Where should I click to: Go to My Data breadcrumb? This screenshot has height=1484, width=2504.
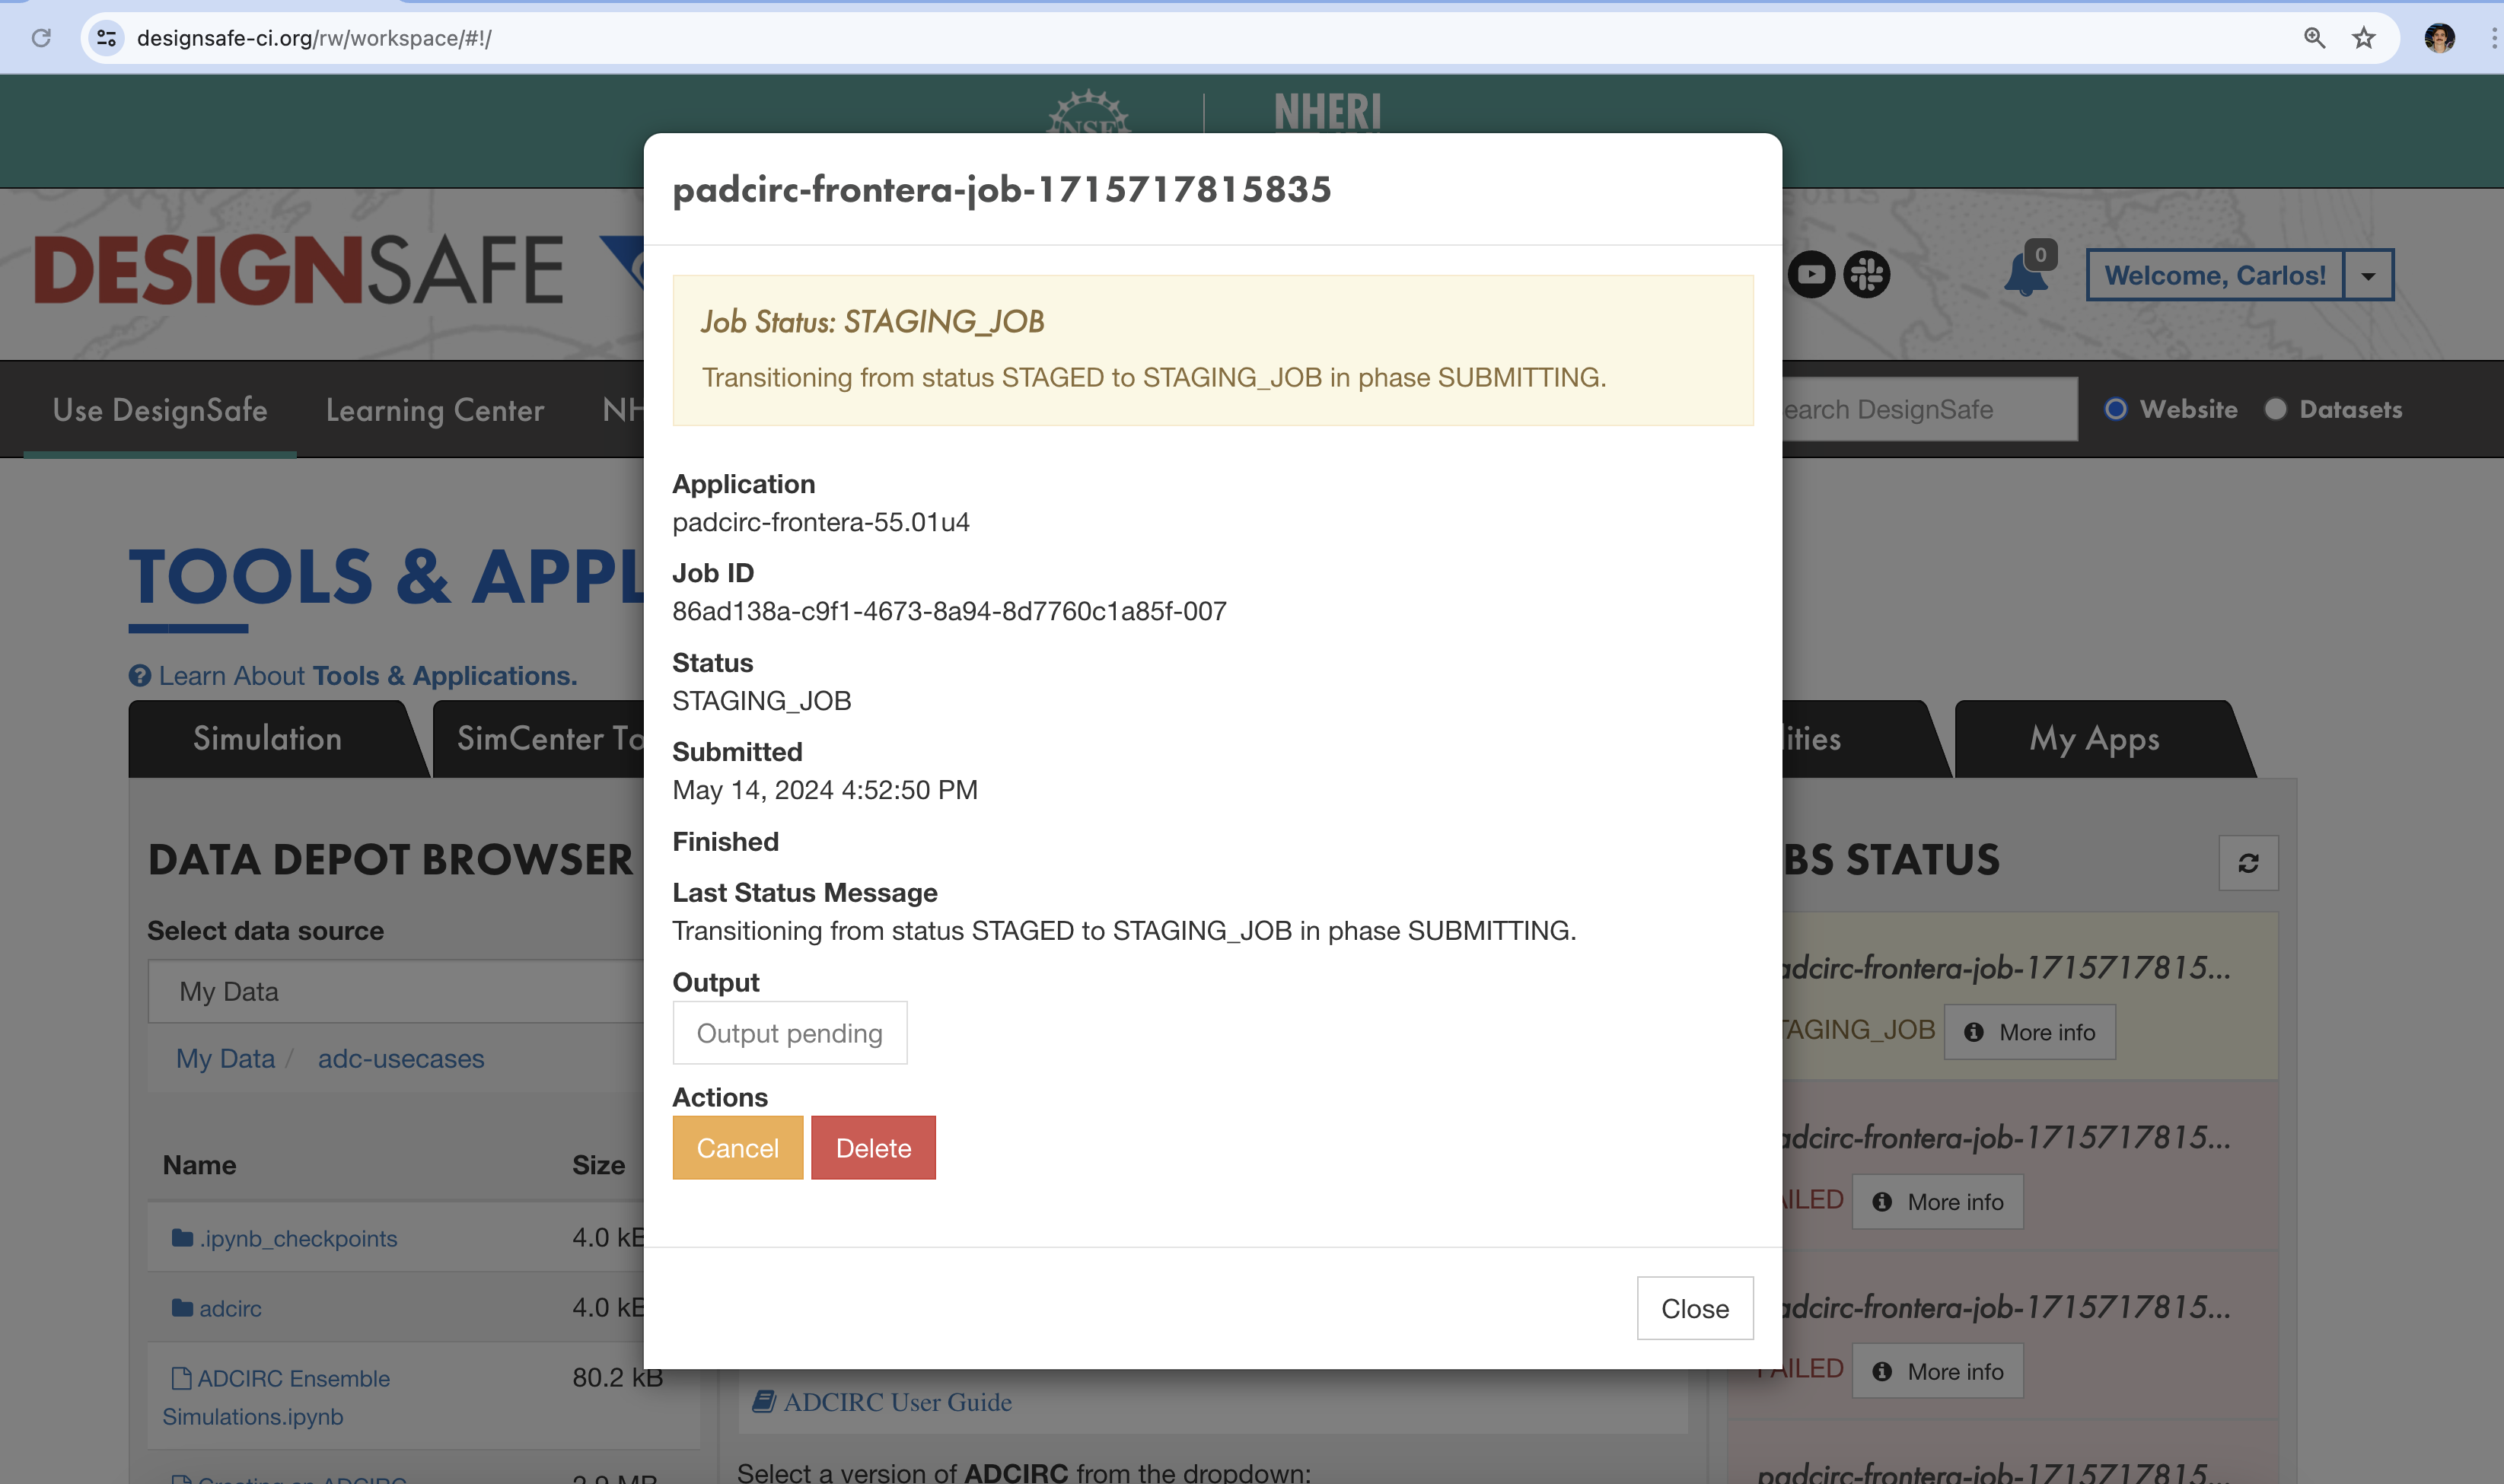[225, 1059]
